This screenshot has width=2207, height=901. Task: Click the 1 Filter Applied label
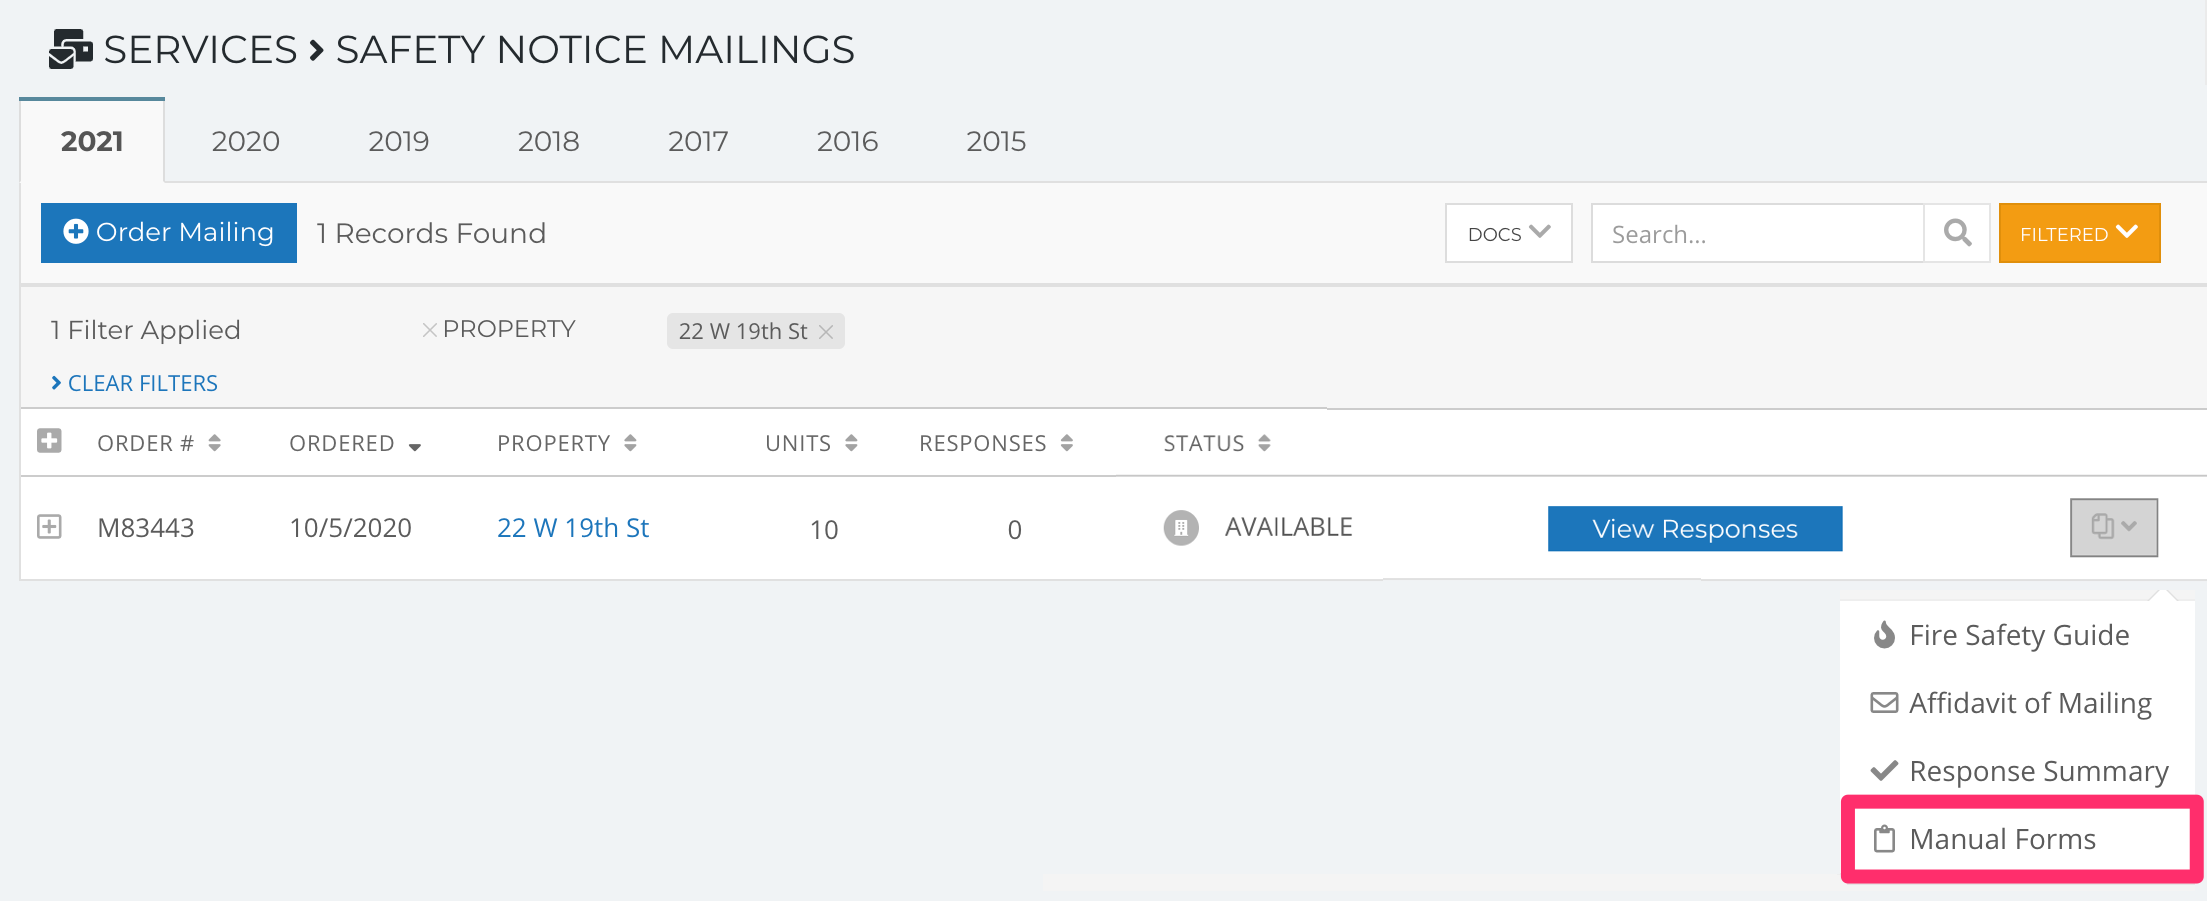(x=146, y=330)
